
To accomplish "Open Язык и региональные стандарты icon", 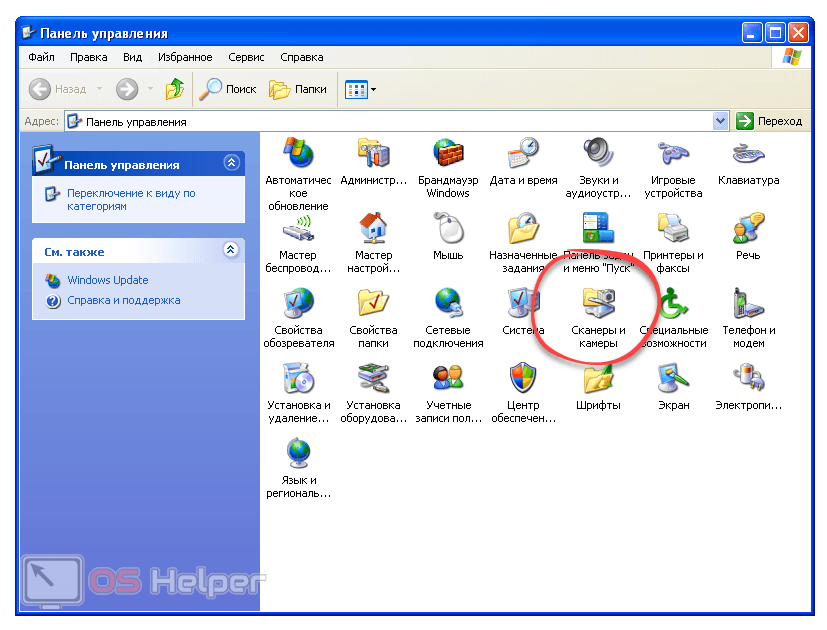I will [x=298, y=455].
